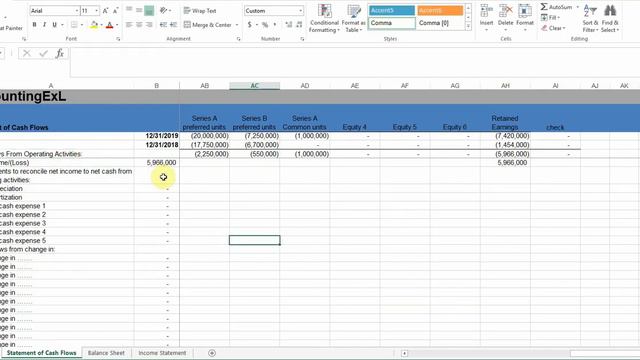Image resolution: width=640 pixels, height=360 pixels.
Task: Decrease decimal places
Action: [299, 25]
